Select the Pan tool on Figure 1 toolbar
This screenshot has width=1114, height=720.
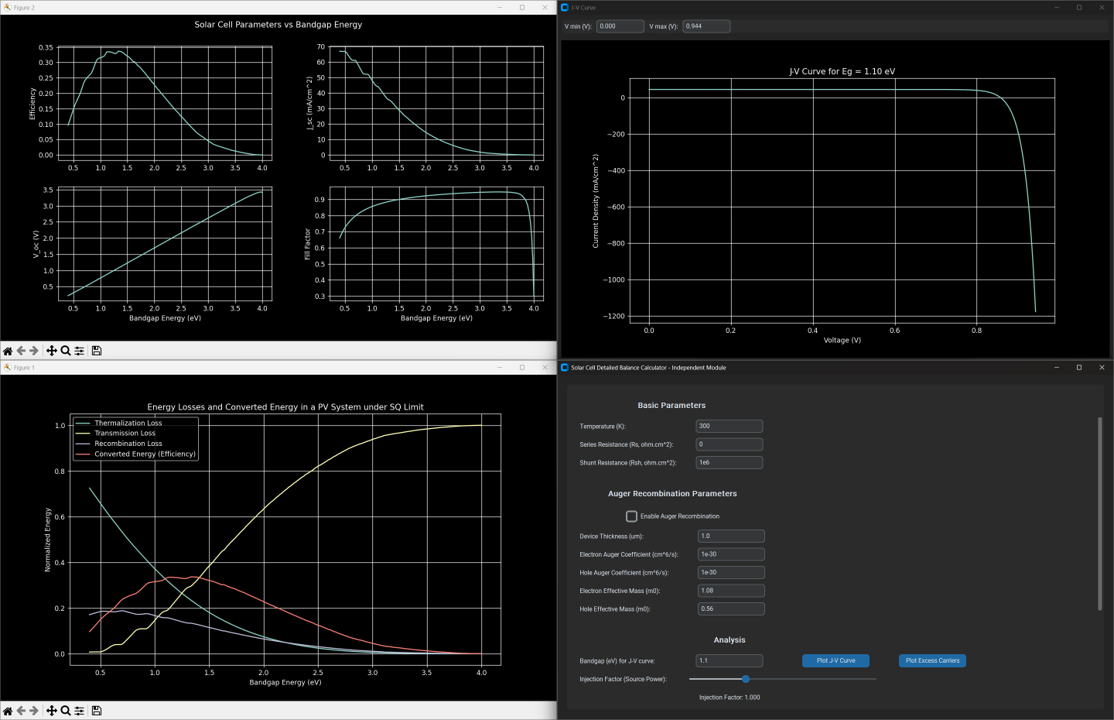point(50,710)
